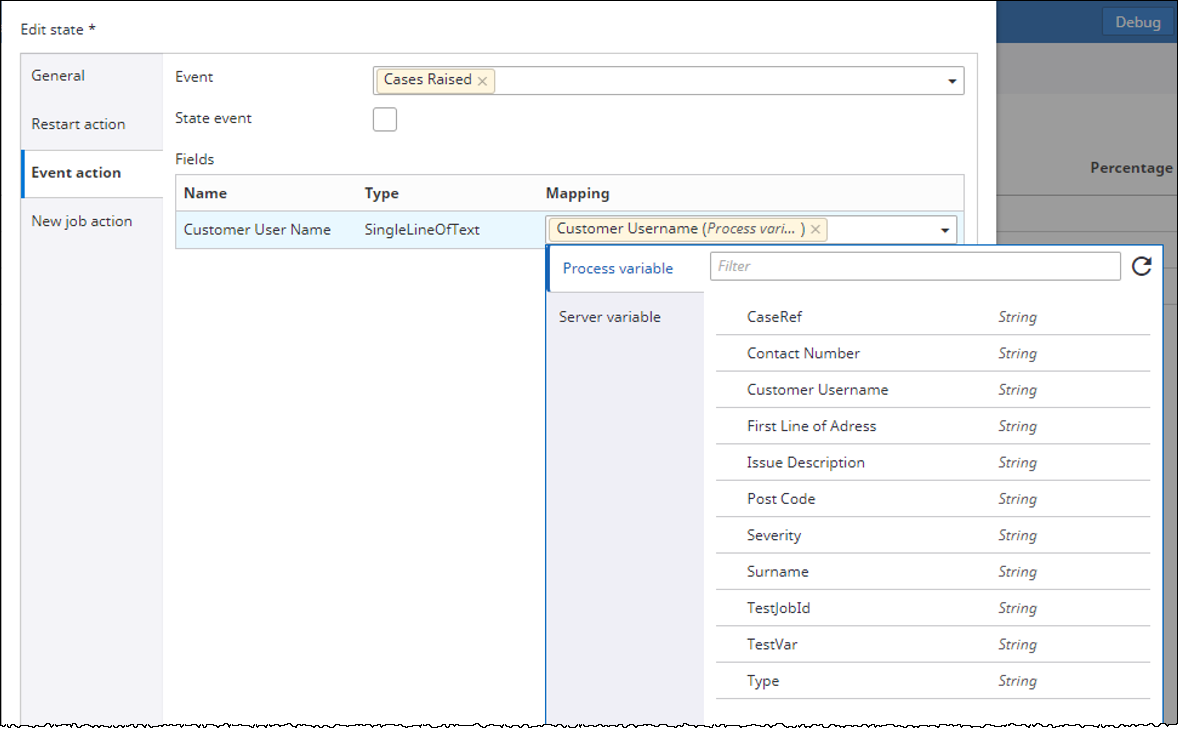Toggle the State event checkbox
Screen dimensions: 1178x729
point(385,119)
